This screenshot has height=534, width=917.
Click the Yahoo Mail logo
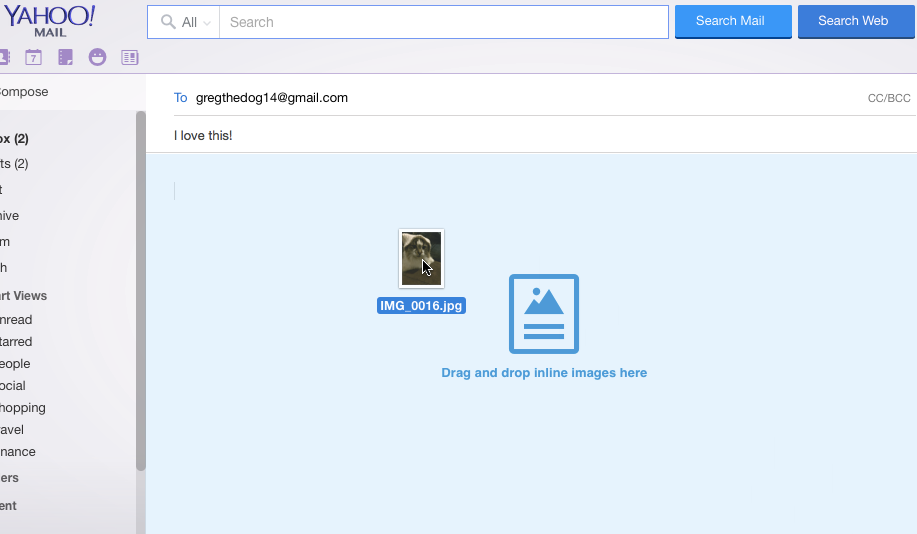pyautogui.click(x=48, y=20)
